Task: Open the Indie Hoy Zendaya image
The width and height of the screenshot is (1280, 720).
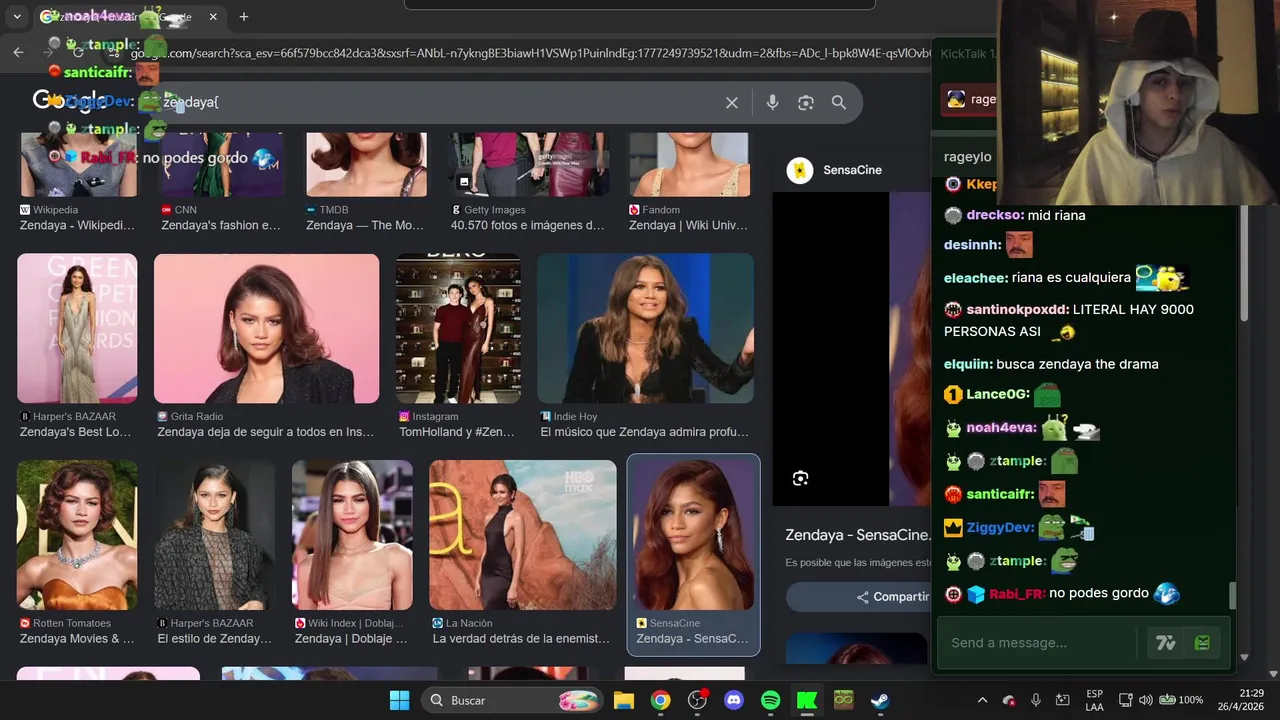Action: [x=645, y=328]
